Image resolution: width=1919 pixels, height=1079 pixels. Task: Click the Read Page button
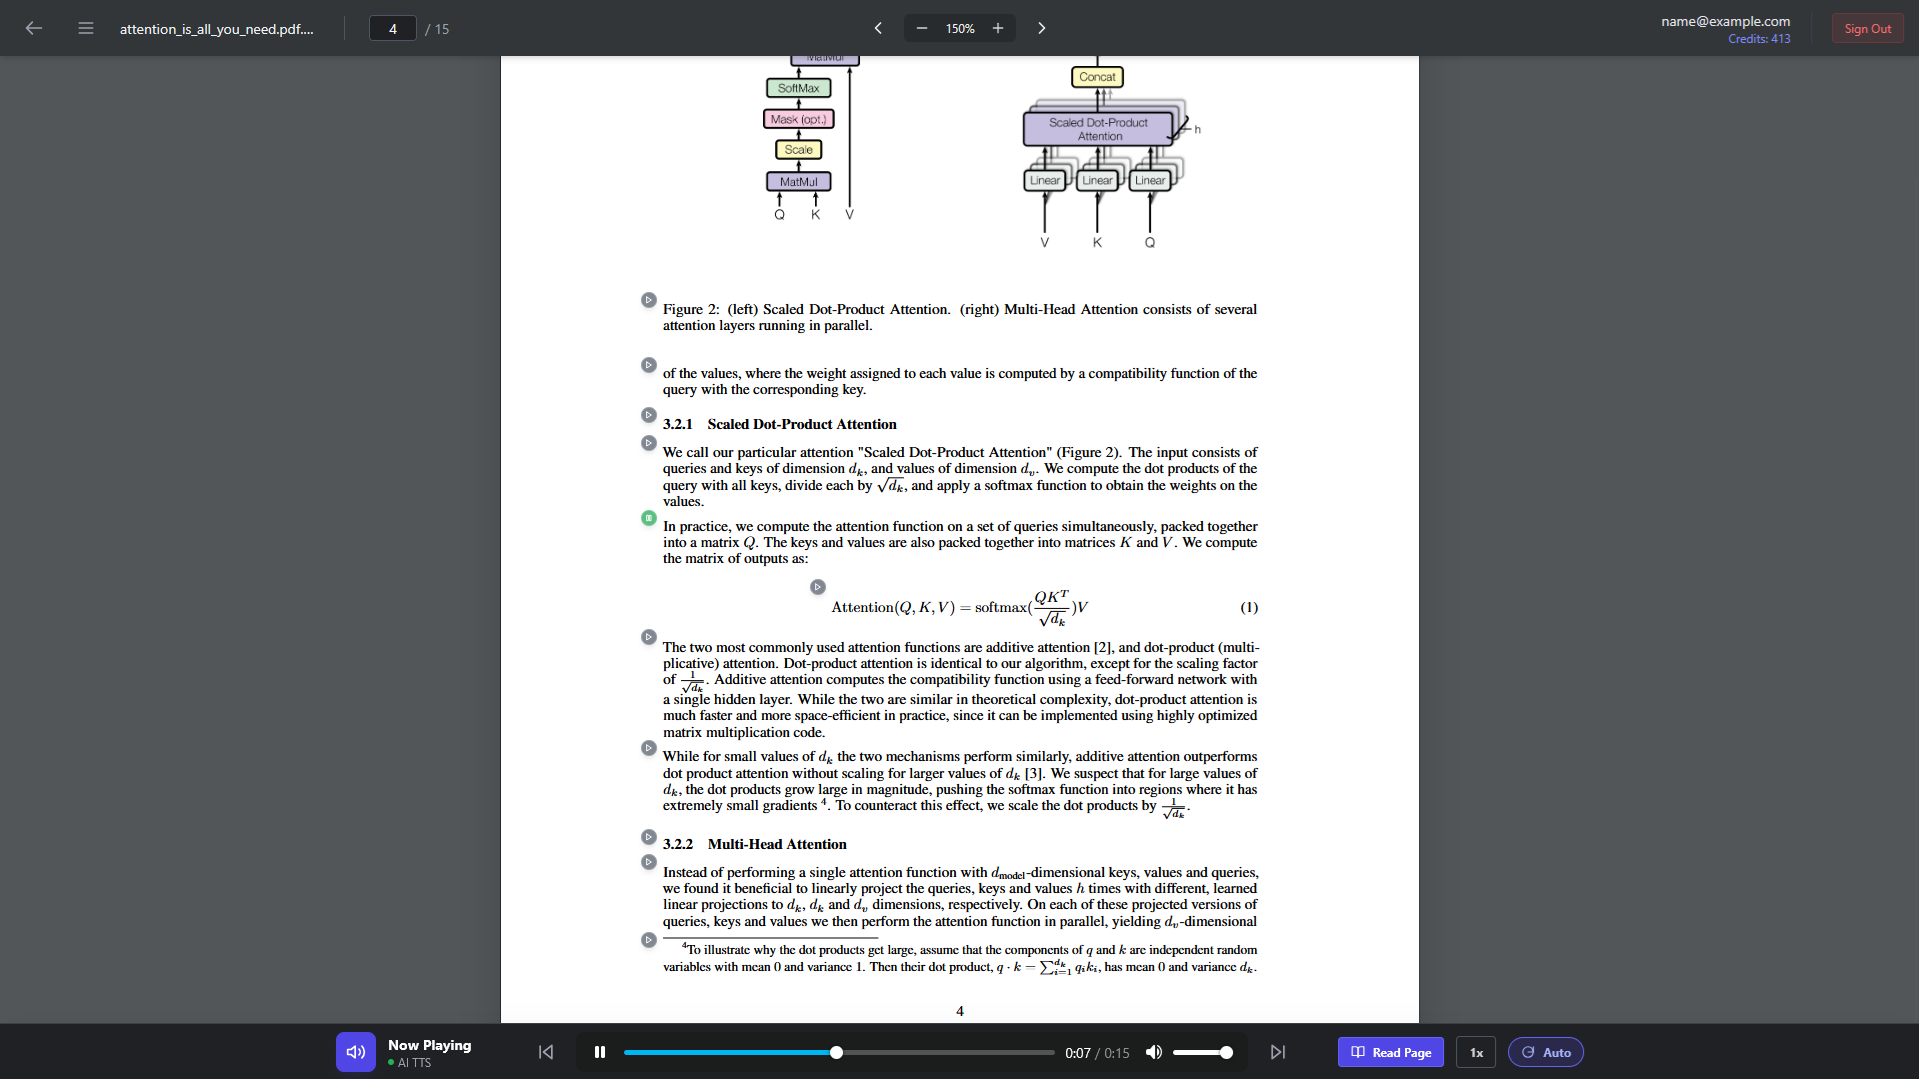(x=1391, y=1052)
